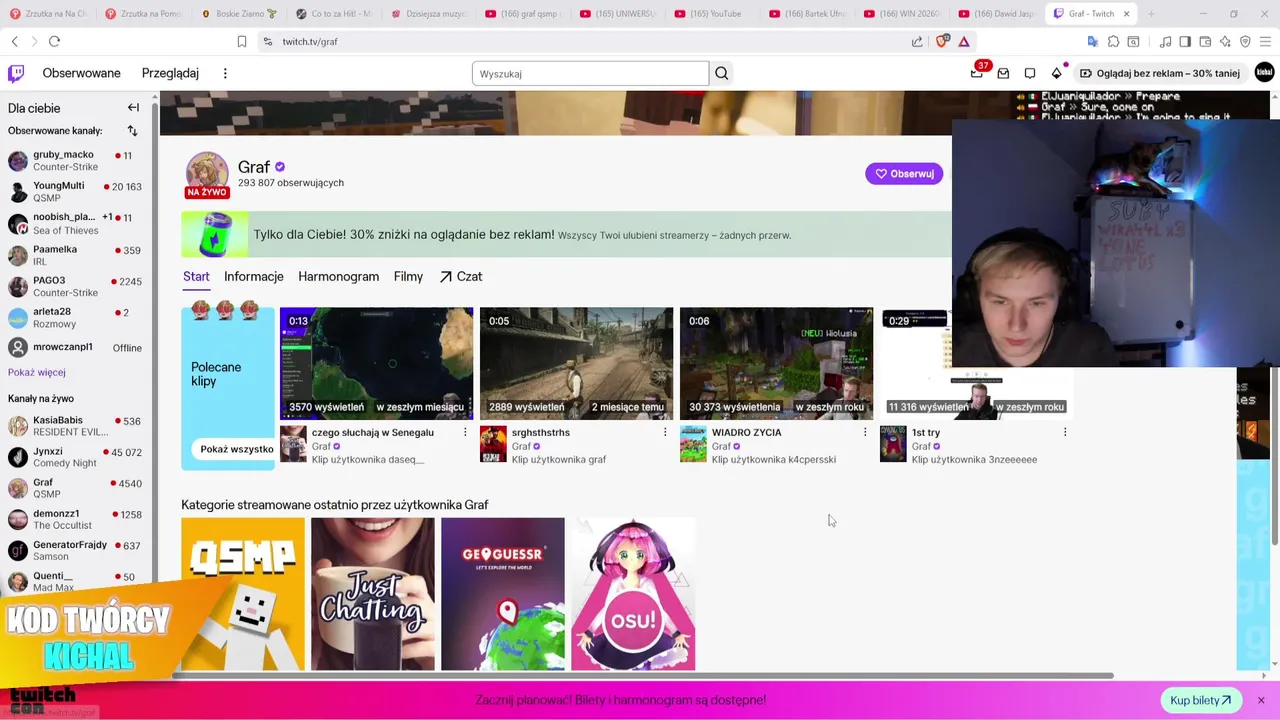Sort followed channels with arrows icon
1280x720 pixels.
[132, 131]
